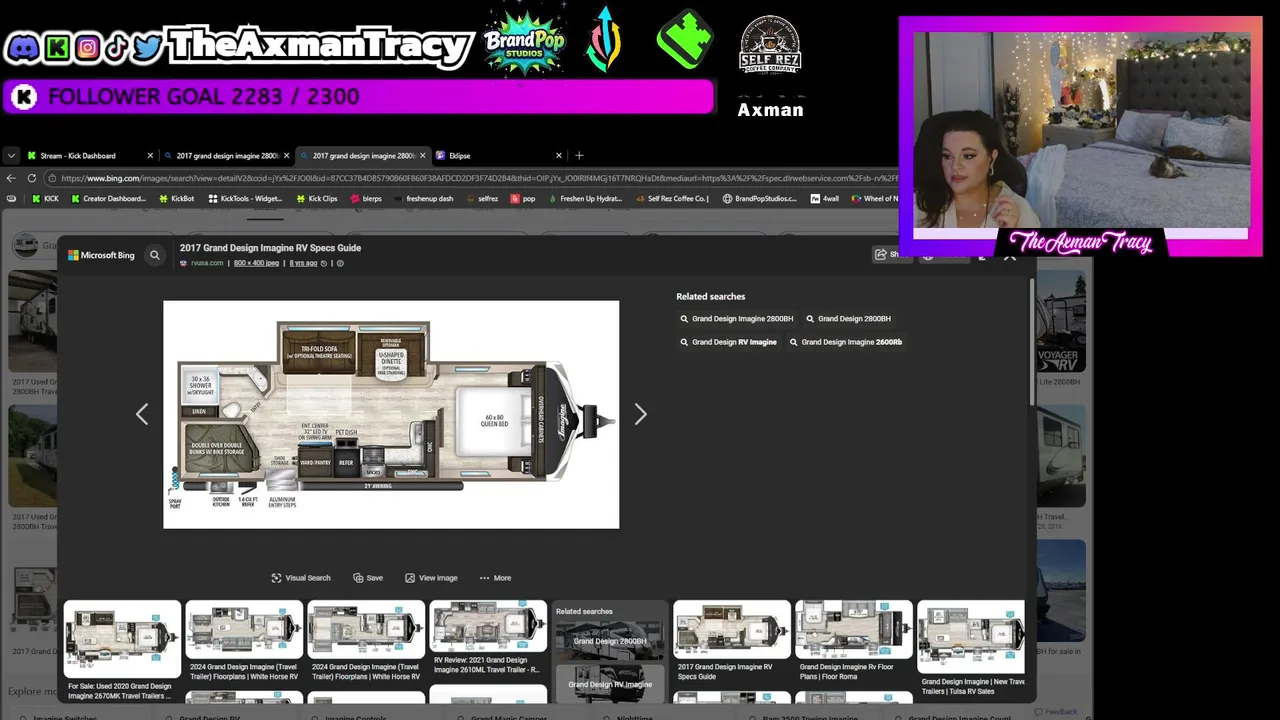Screen dimensions: 1280x720
Task: Open the Freshen Up Hydrat... bookmark
Action: 585,199
